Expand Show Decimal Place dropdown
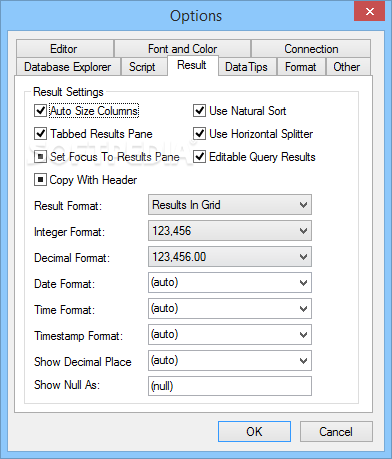The width and height of the screenshot is (392, 459). 230,361
